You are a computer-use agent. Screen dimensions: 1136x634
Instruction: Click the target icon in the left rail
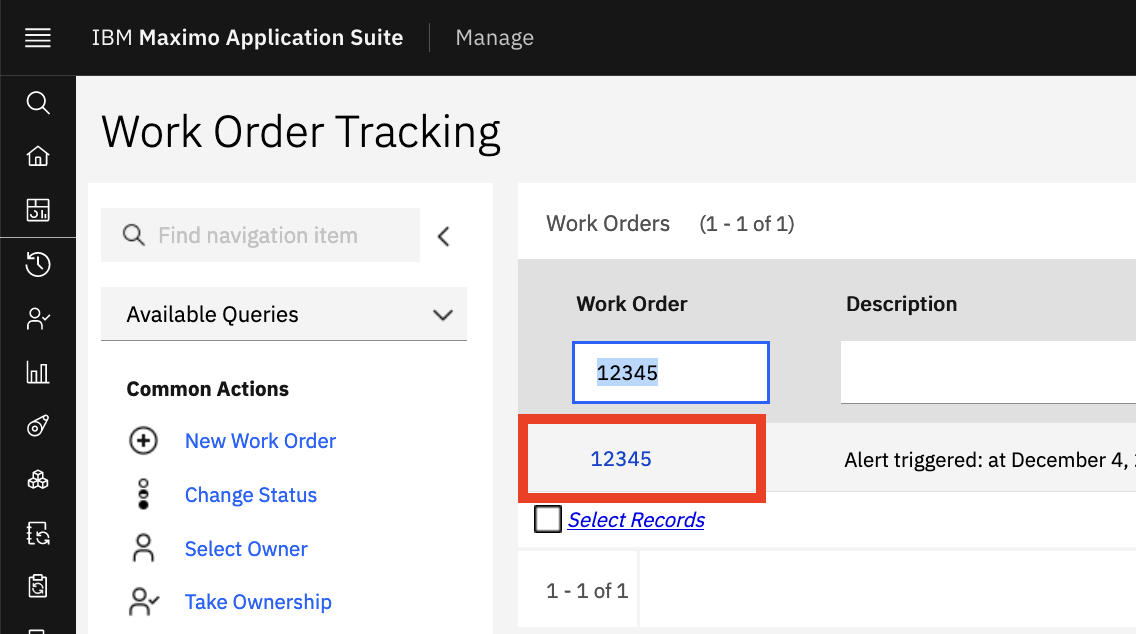(38, 426)
